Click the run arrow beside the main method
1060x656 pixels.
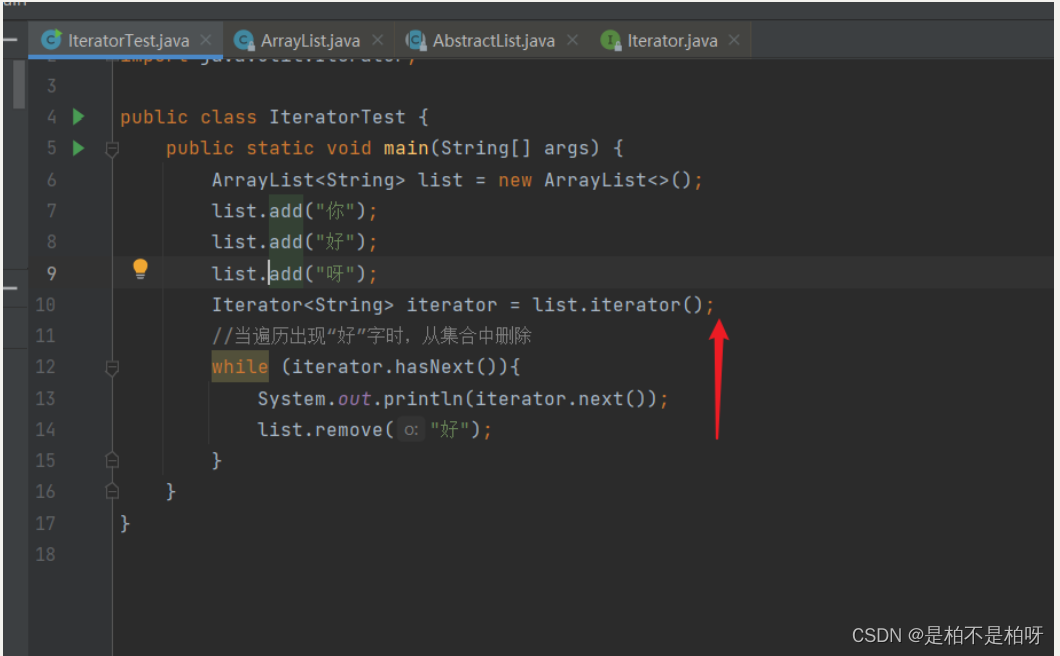pos(78,147)
